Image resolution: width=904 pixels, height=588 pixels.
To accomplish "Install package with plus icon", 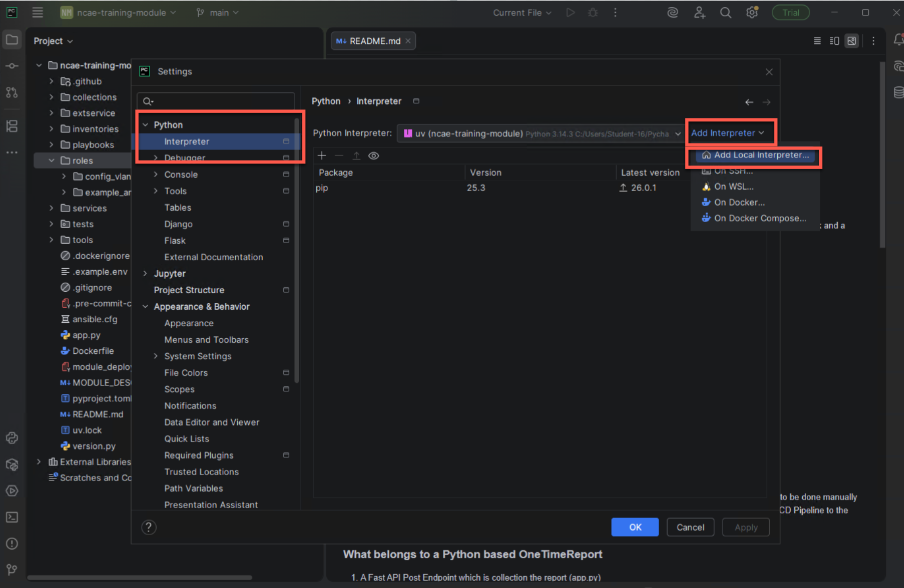I will (x=322, y=156).
